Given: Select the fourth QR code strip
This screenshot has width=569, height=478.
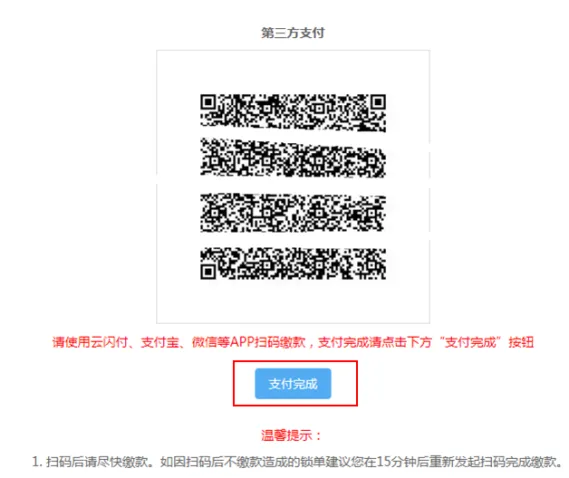Looking at the screenshot, I should pyautogui.click(x=293, y=263).
